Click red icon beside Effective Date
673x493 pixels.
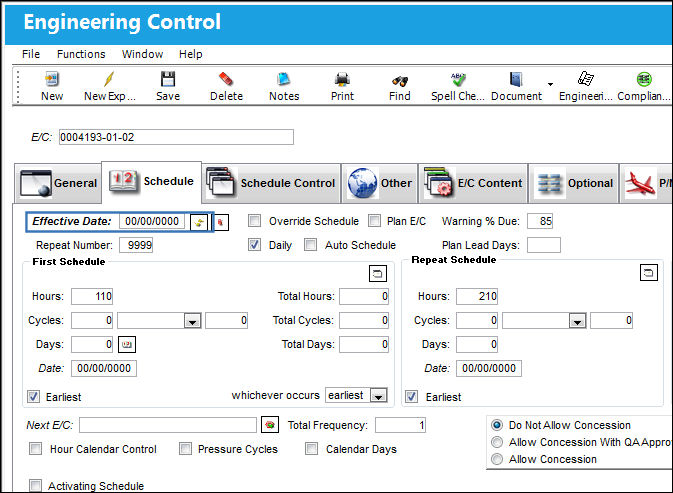pos(221,222)
